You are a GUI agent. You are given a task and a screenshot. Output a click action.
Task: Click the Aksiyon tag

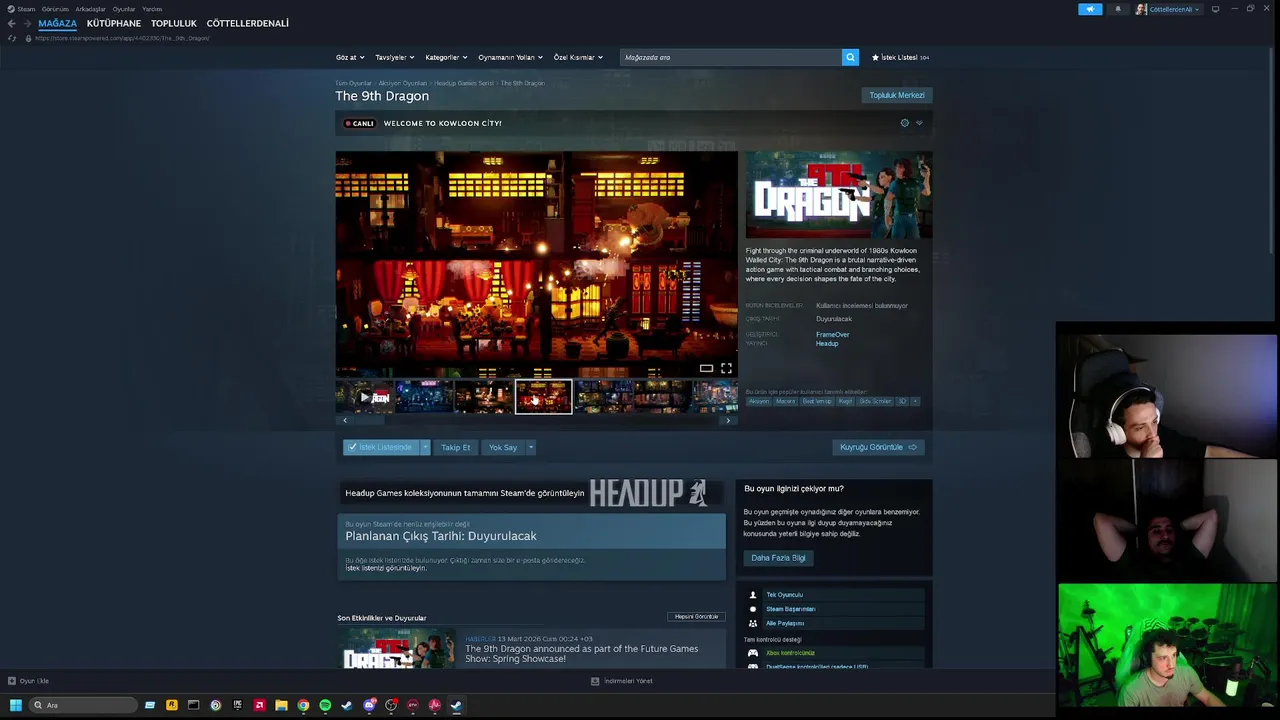759,401
